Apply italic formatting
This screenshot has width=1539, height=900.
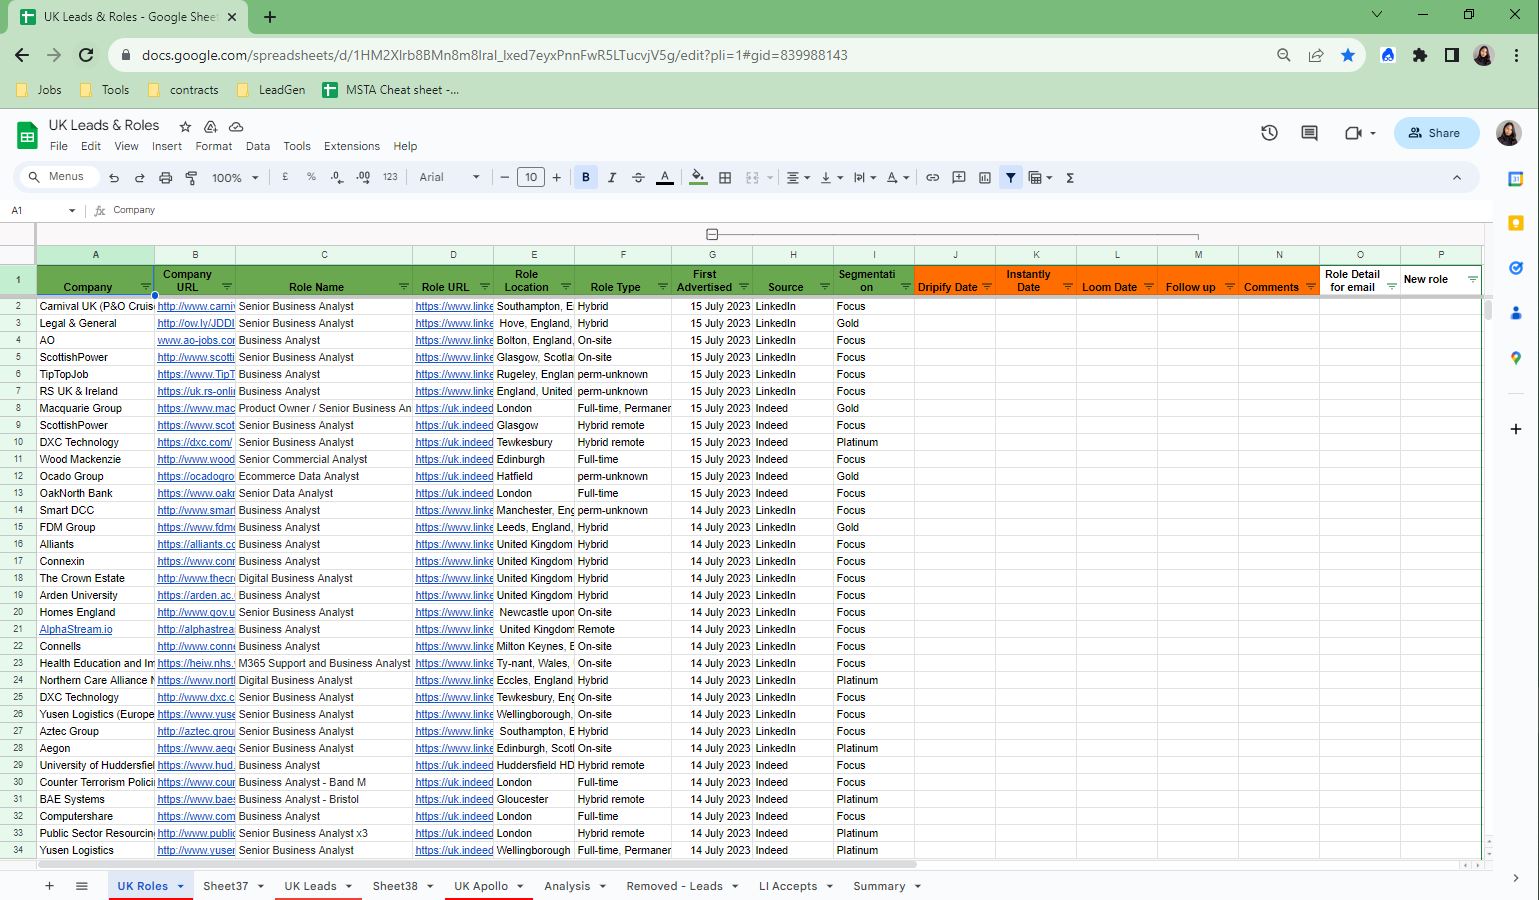click(612, 178)
